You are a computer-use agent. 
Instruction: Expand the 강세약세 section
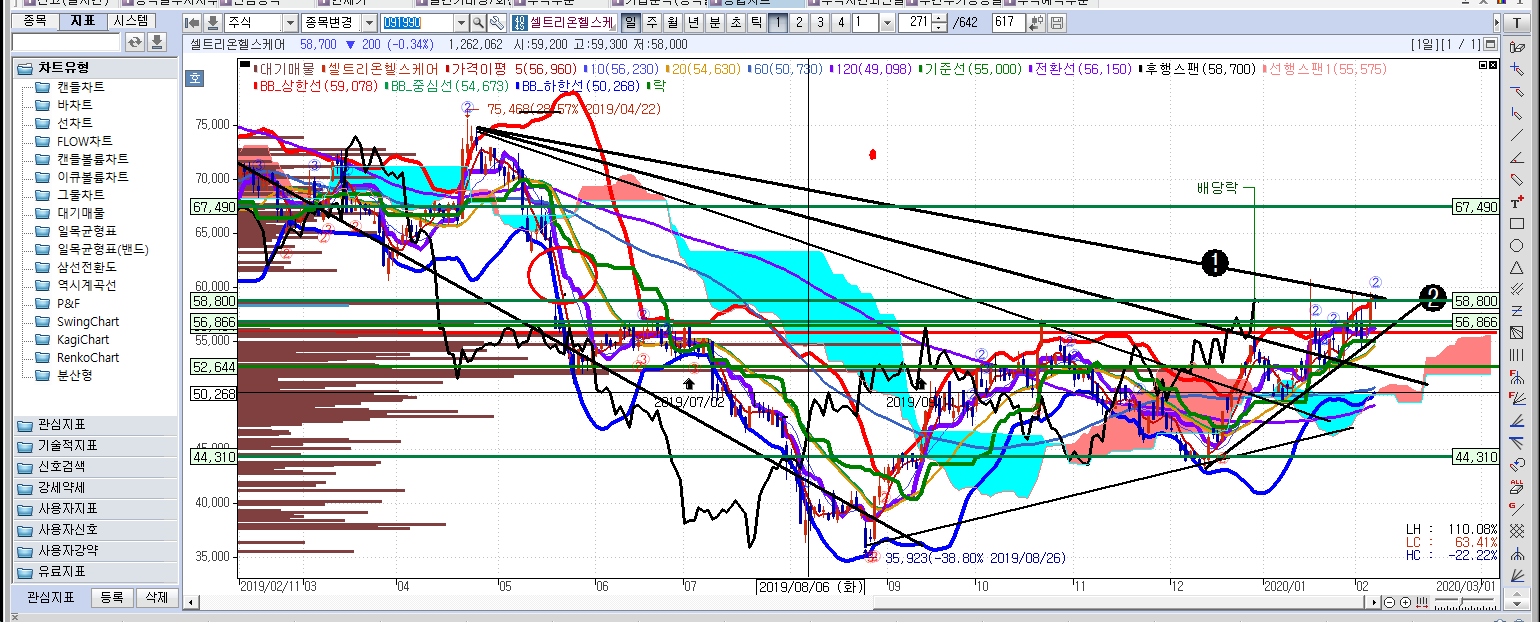(x=95, y=487)
